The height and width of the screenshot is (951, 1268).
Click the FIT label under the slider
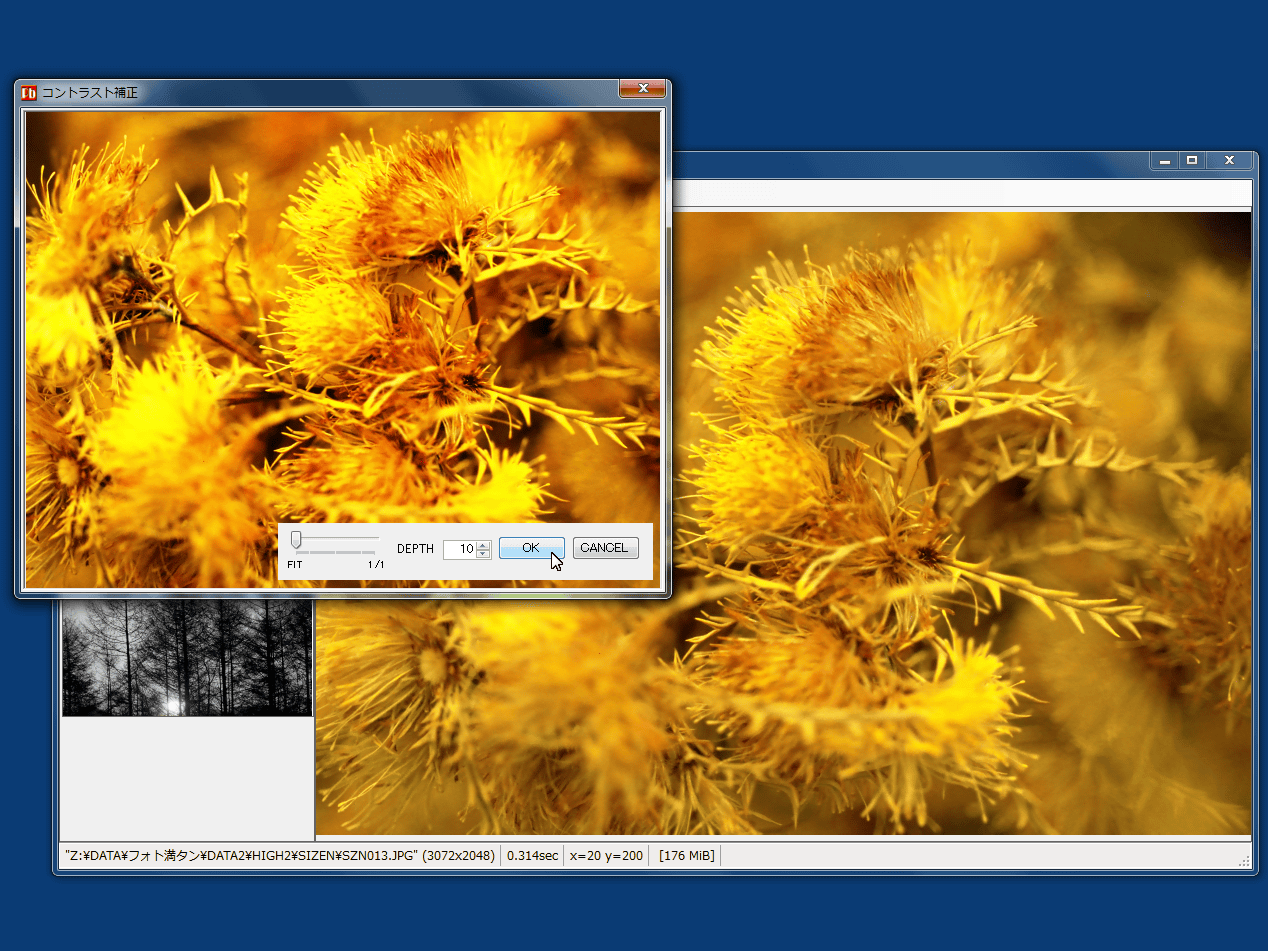point(295,565)
